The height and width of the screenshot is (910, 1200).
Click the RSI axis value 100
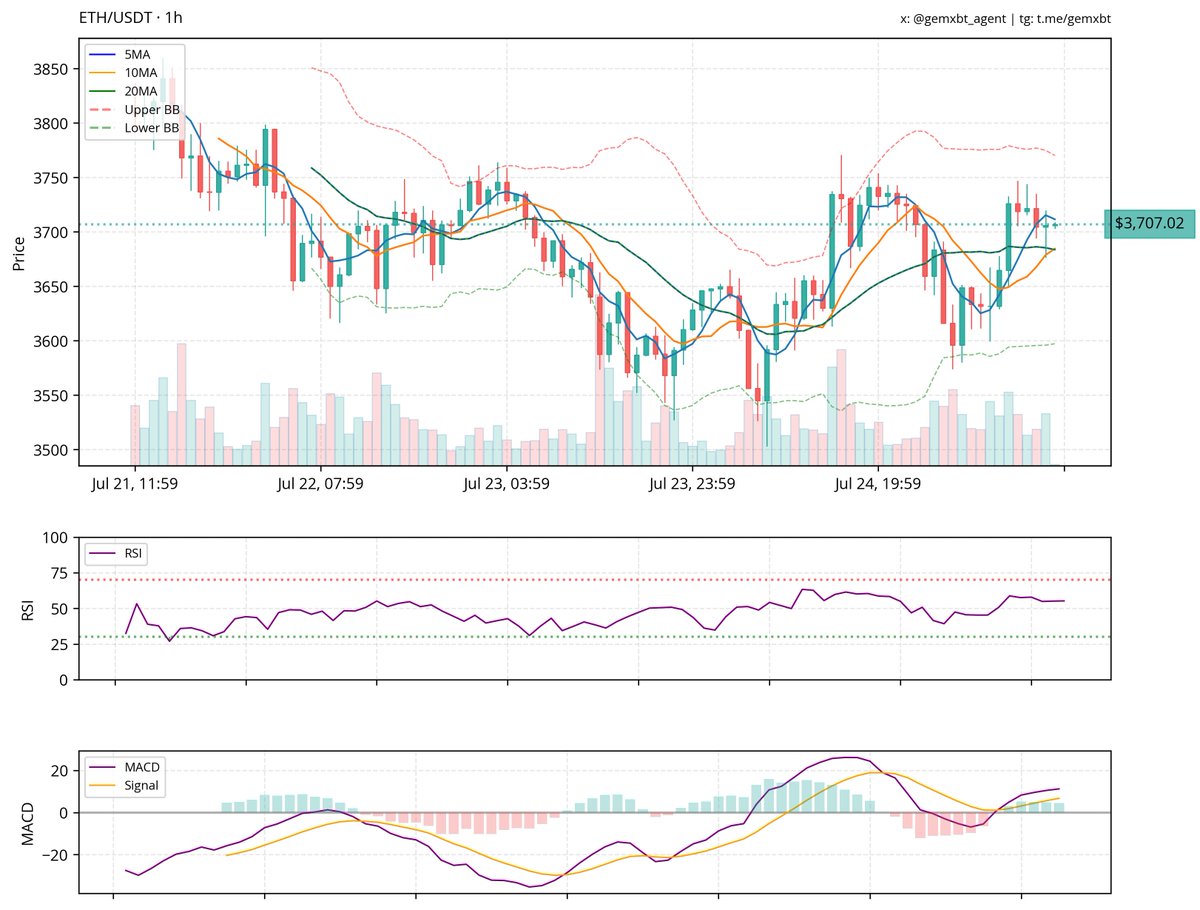(x=55, y=538)
